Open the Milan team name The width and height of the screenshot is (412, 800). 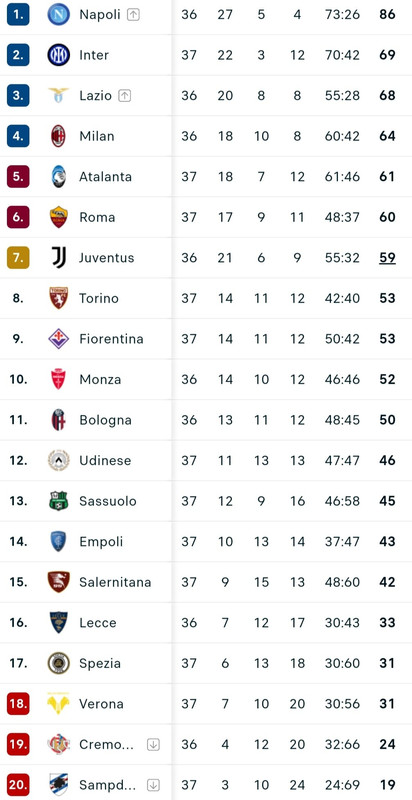pos(97,136)
